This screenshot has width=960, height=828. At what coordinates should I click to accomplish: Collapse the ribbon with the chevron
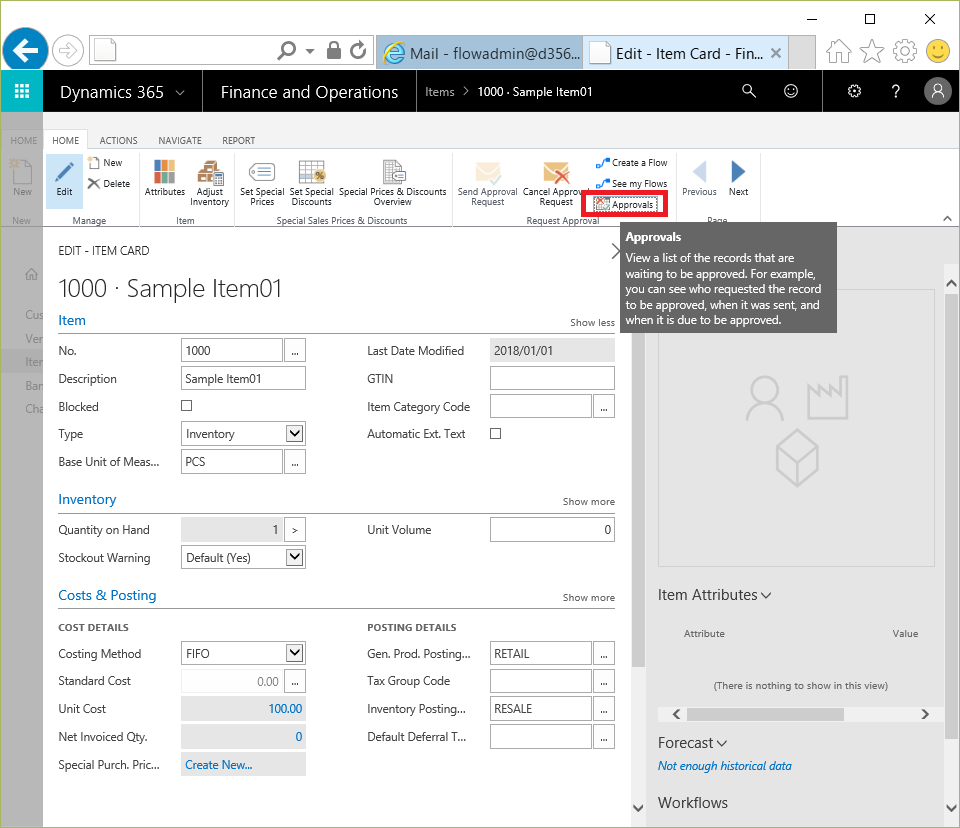point(947,219)
